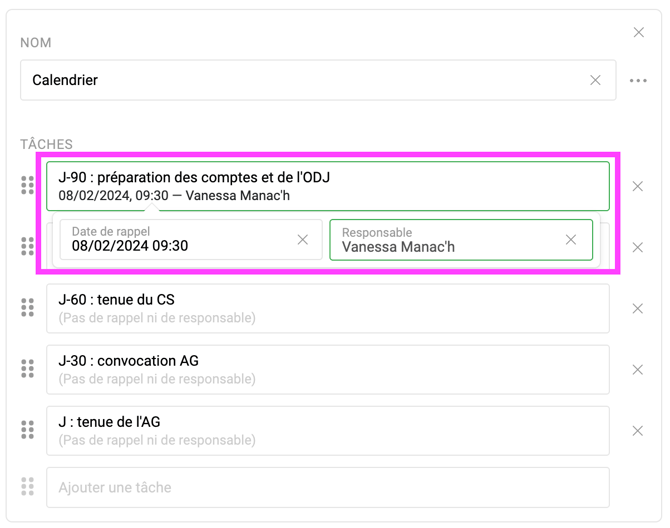Close the panel with top-right X
Screen dimensions: 670x528
pos(639,33)
